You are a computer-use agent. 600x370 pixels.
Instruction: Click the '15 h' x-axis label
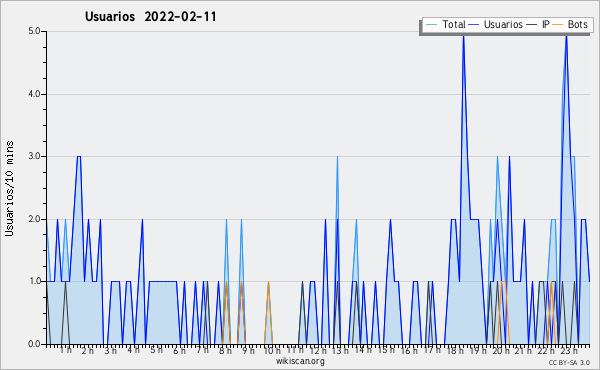pos(386,350)
